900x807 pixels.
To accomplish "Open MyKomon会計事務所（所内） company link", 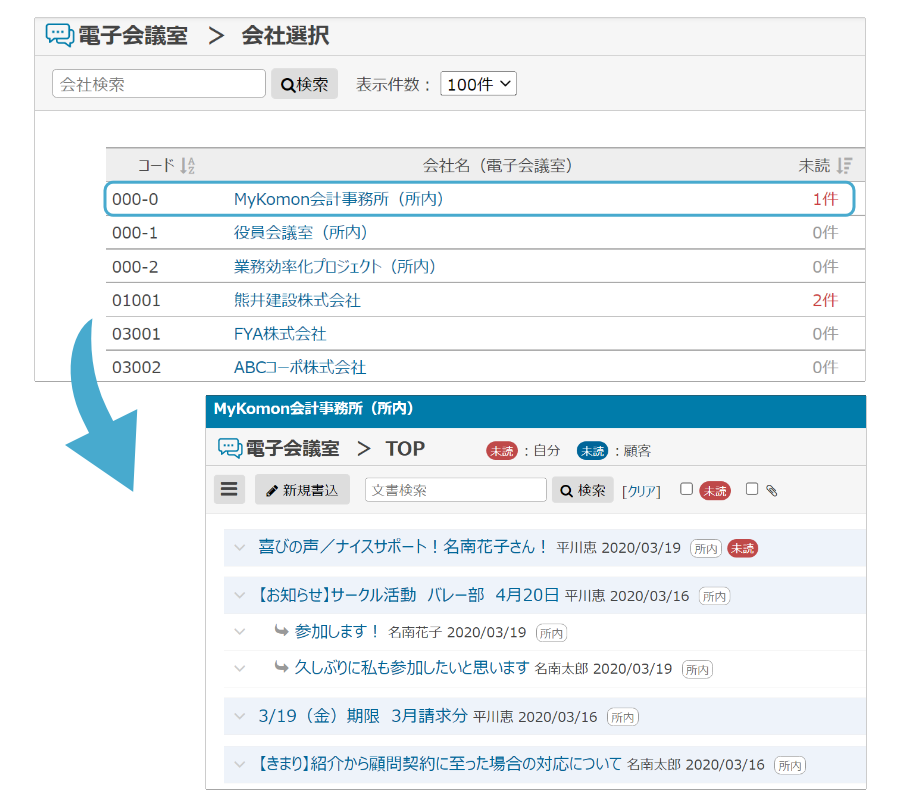I will click(x=338, y=199).
